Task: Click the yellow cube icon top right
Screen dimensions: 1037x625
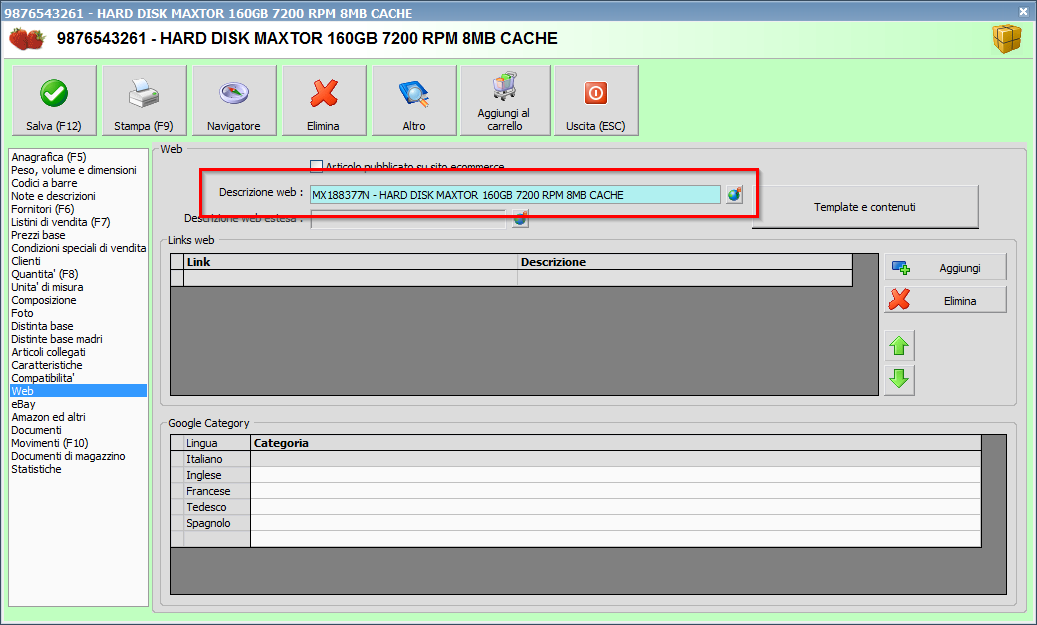Action: (x=1007, y=39)
